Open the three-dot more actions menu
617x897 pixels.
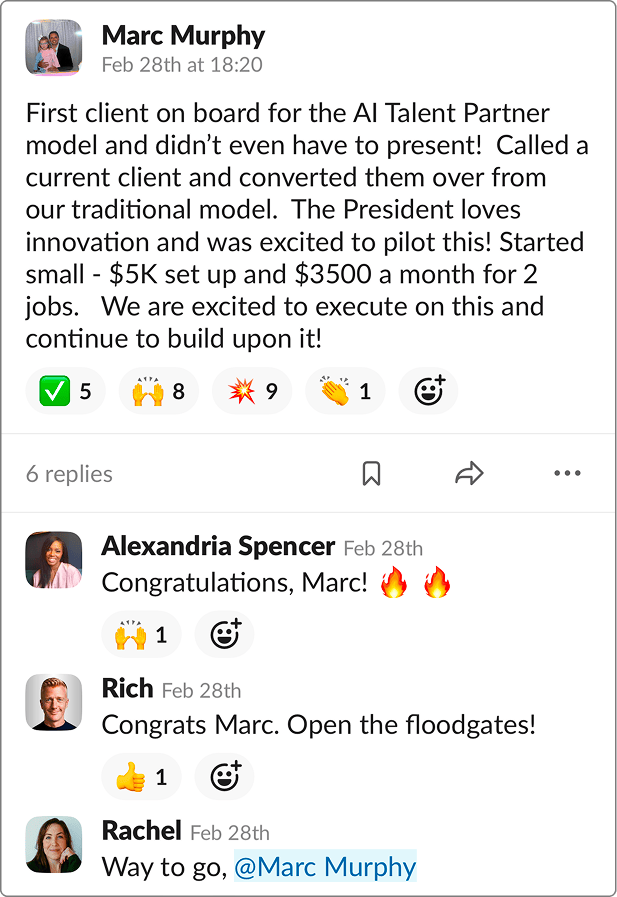567,474
